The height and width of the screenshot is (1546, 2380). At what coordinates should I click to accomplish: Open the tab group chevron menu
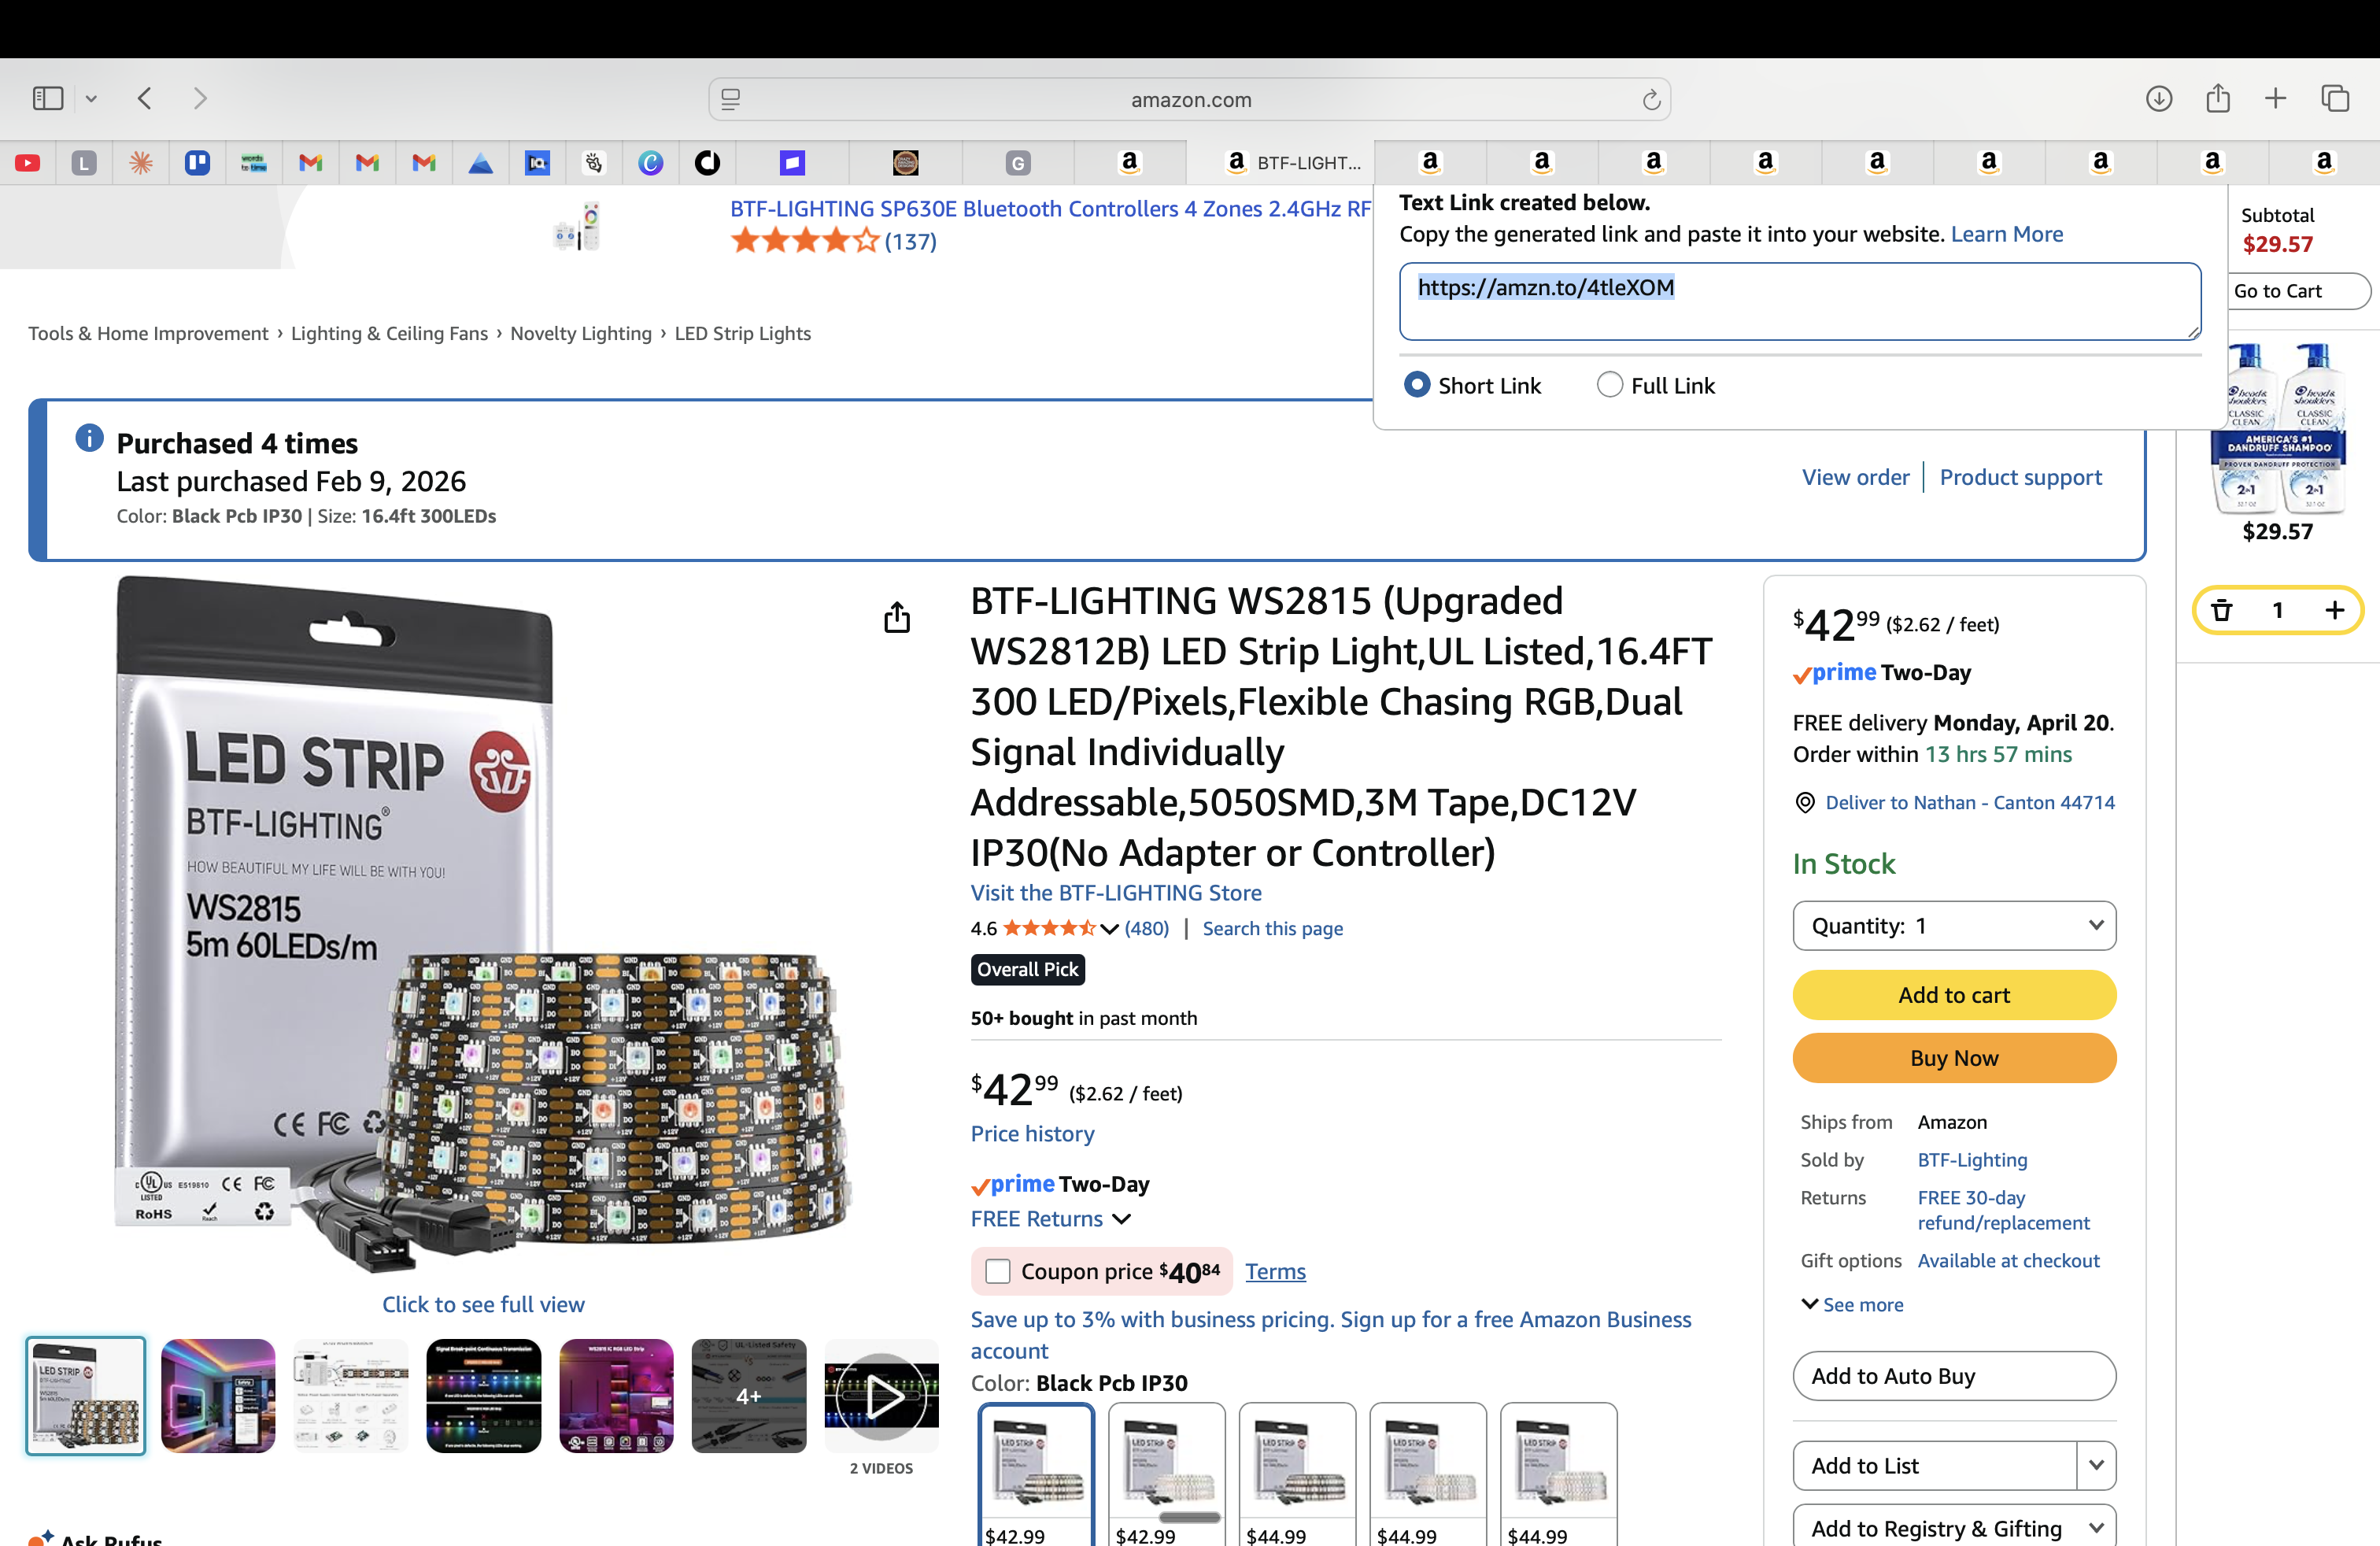[x=91, y=98]
